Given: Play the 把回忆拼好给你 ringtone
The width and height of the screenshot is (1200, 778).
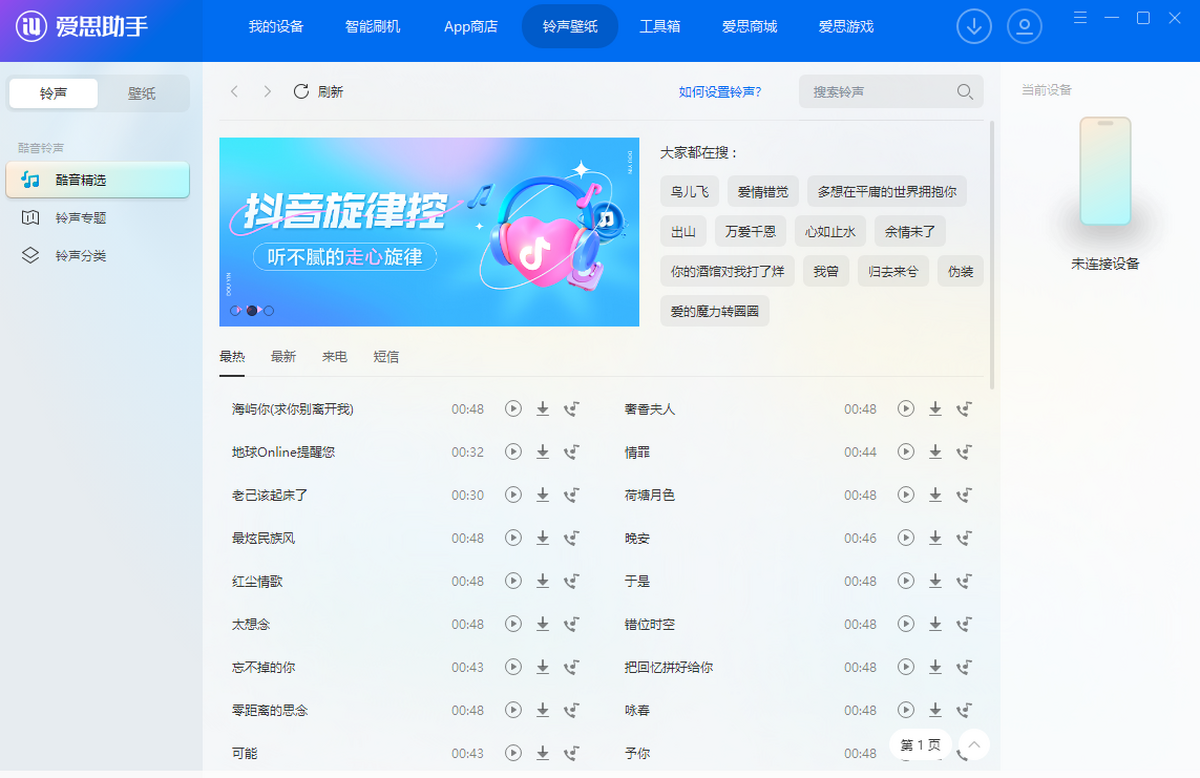Looking at the screenshot, I should coord(906,667).
